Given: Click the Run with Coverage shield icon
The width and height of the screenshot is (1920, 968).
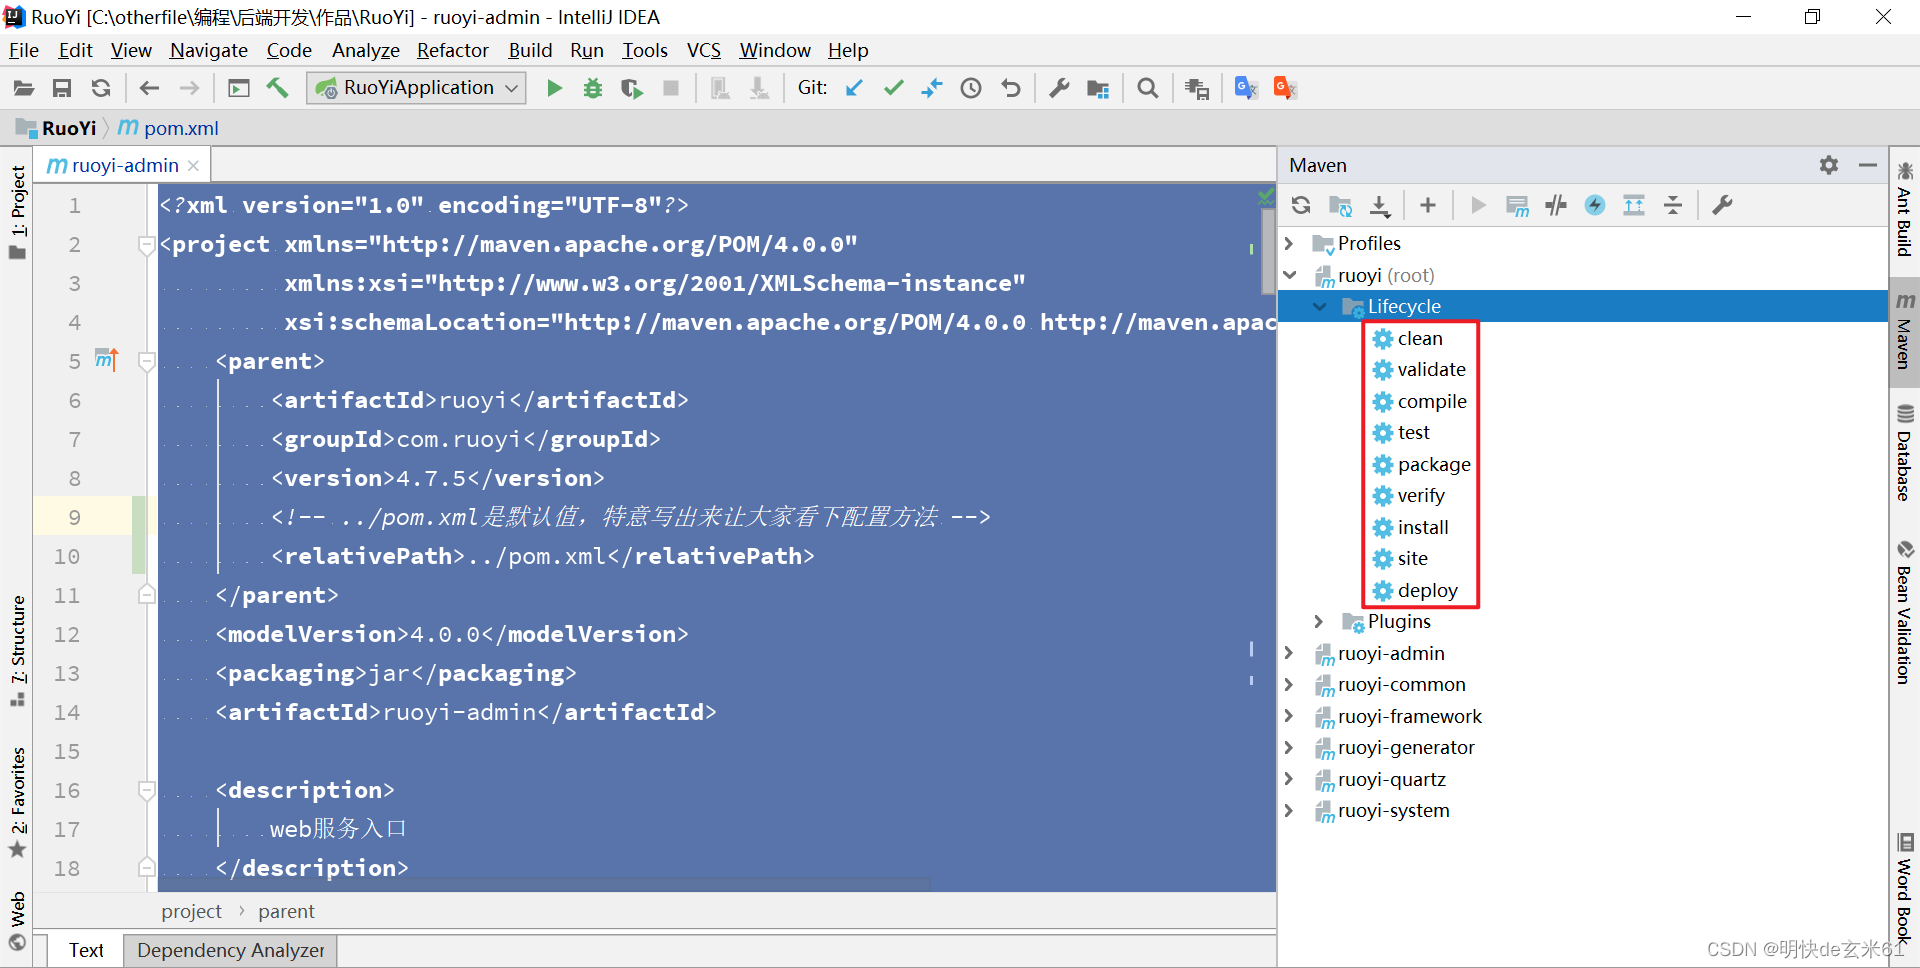Looking at the screenshot, I should point(632,88).
